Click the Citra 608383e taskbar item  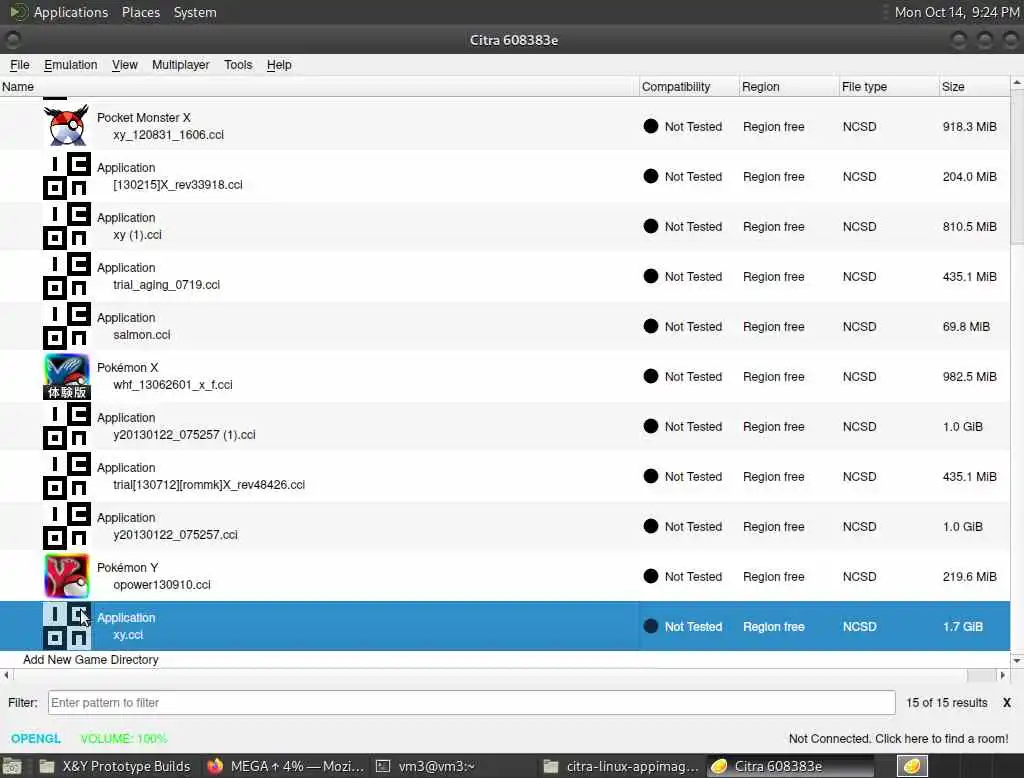tap(790, 766)
